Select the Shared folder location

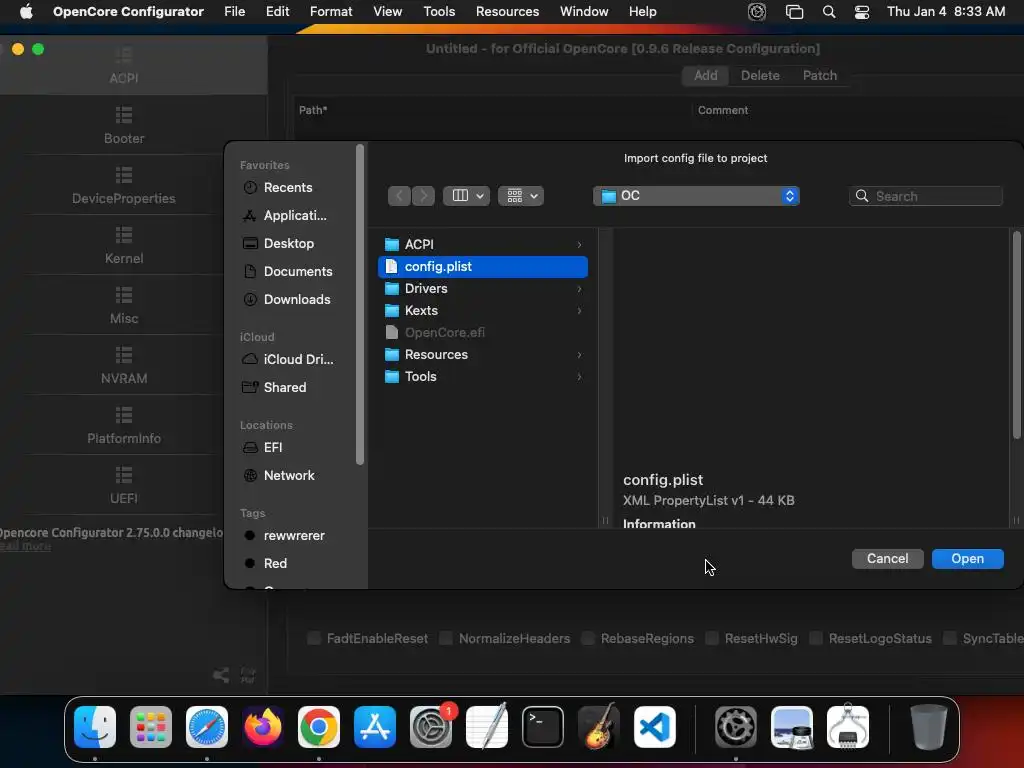tap(287, 387)
